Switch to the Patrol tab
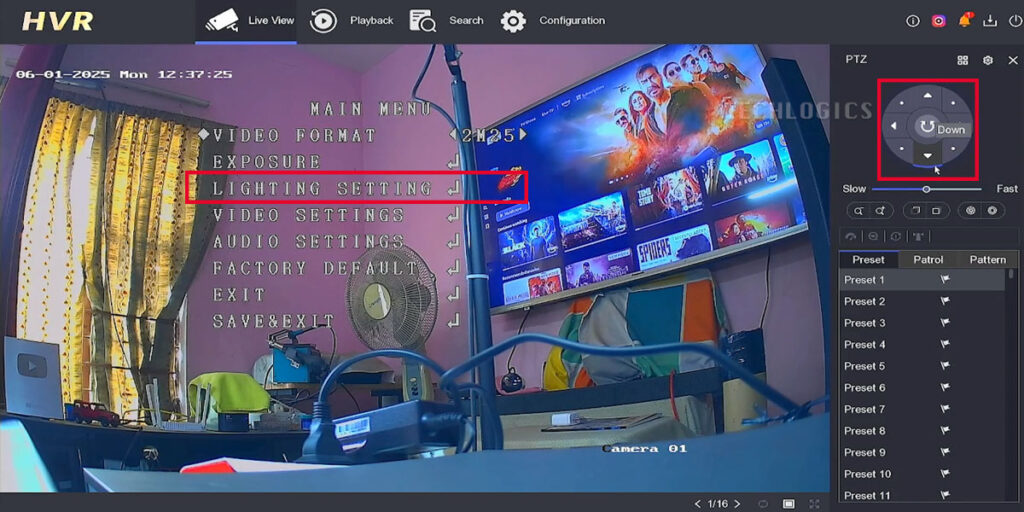 (927, 260)
